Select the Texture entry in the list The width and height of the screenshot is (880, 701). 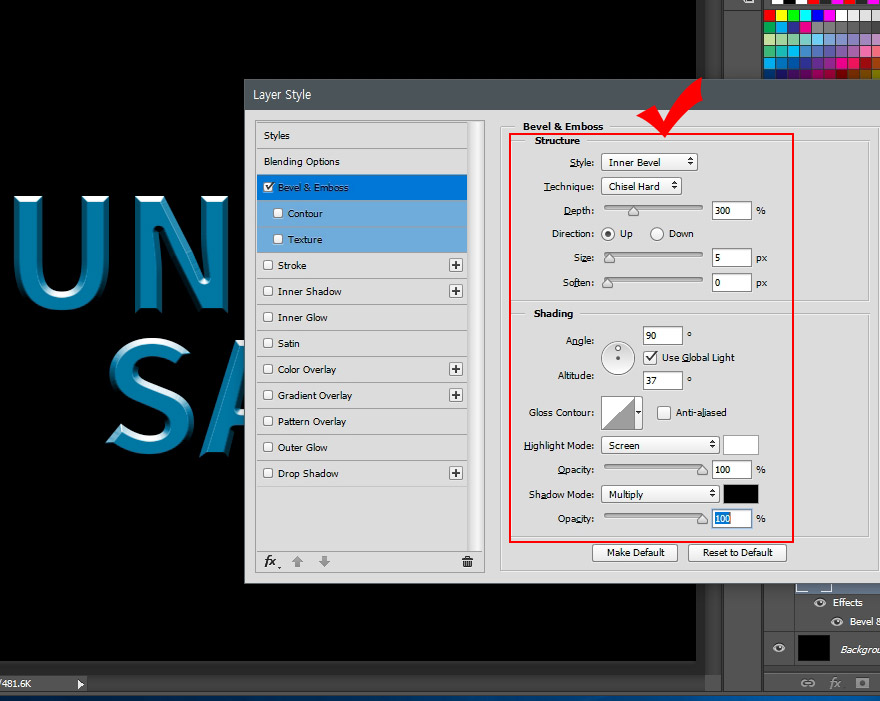coord(362,239)
